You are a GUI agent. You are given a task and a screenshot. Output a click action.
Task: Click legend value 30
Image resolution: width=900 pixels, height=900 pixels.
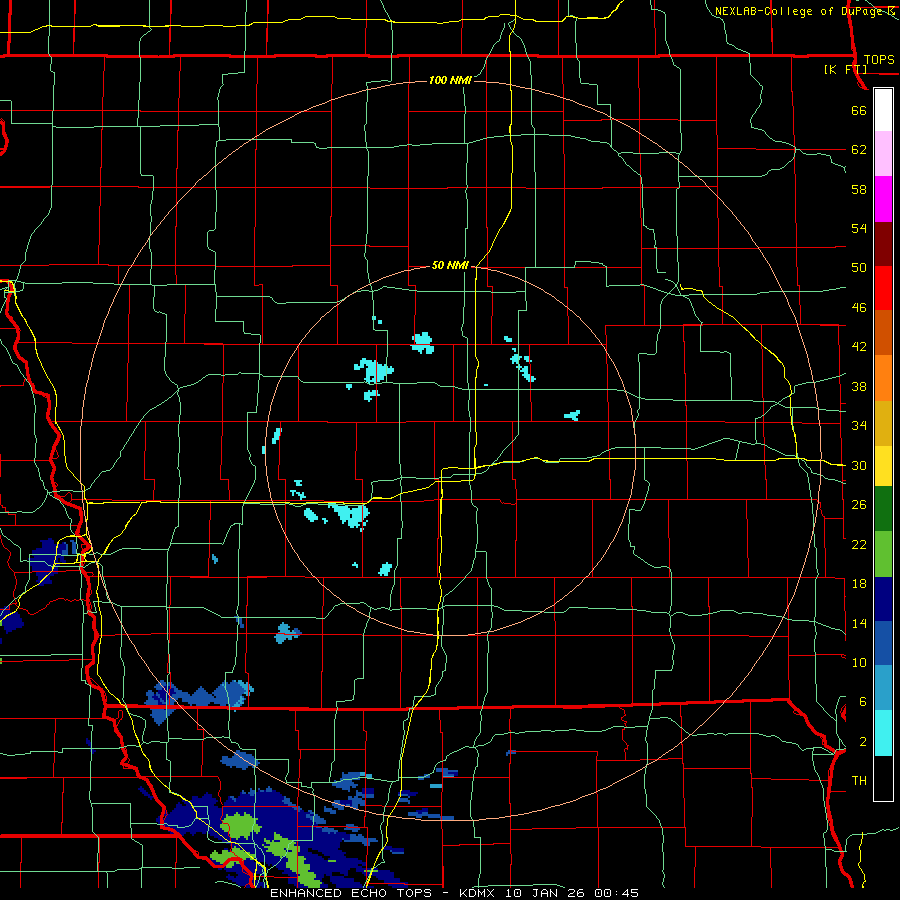(859, 465)
